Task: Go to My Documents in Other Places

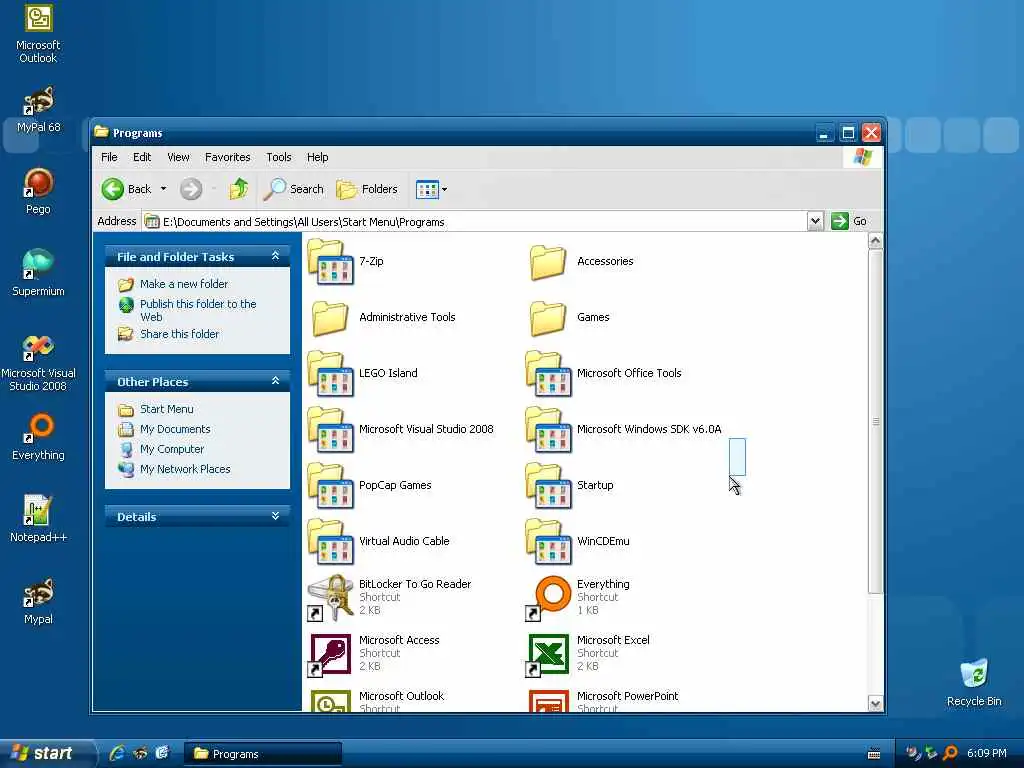Action: (175, 430)
